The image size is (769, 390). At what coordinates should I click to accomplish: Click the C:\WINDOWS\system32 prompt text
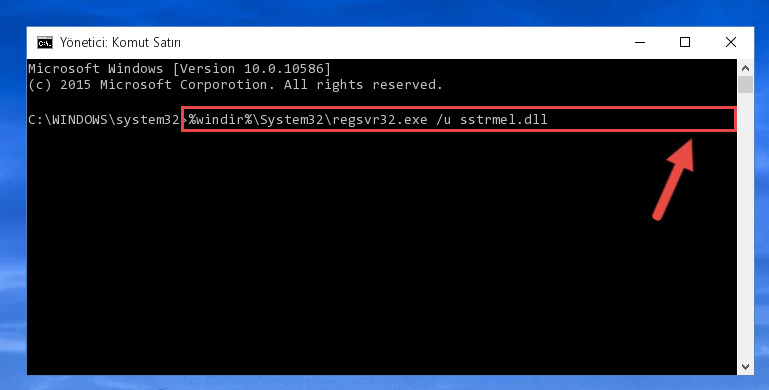(x=104, y=120)
